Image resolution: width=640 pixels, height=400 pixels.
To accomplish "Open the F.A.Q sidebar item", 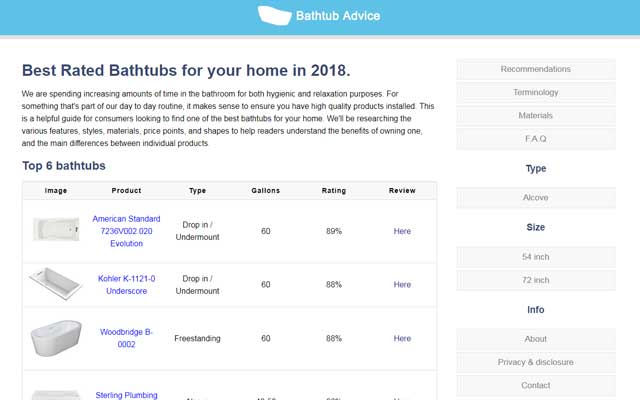I will 535,138.
